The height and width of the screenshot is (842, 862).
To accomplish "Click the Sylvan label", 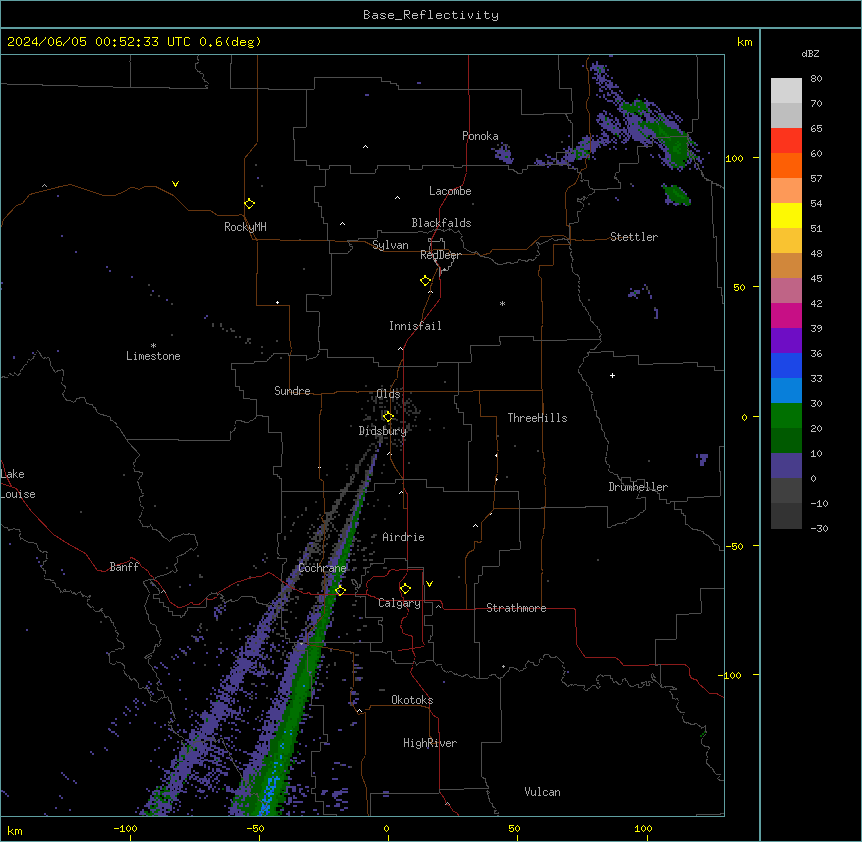I will point(390,245).
